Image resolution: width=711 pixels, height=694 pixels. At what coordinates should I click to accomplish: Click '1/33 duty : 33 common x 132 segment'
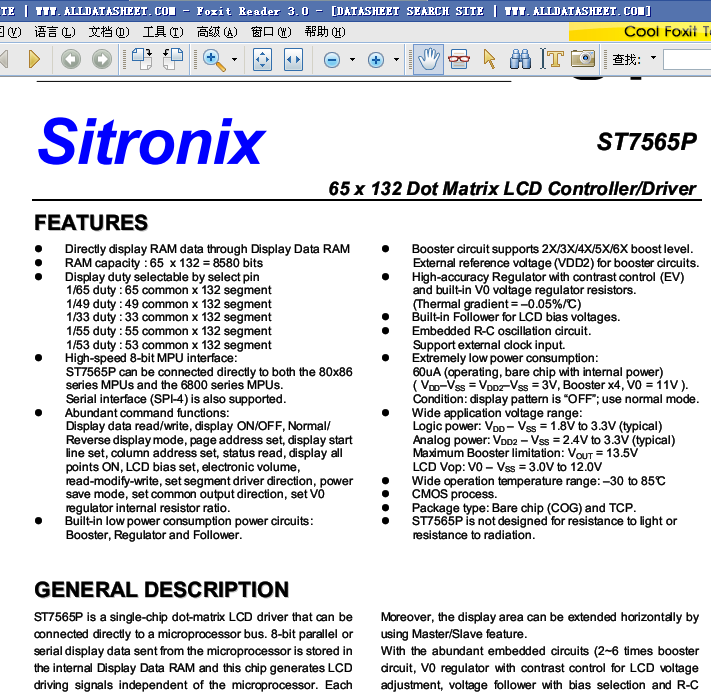tap(169, 317)
